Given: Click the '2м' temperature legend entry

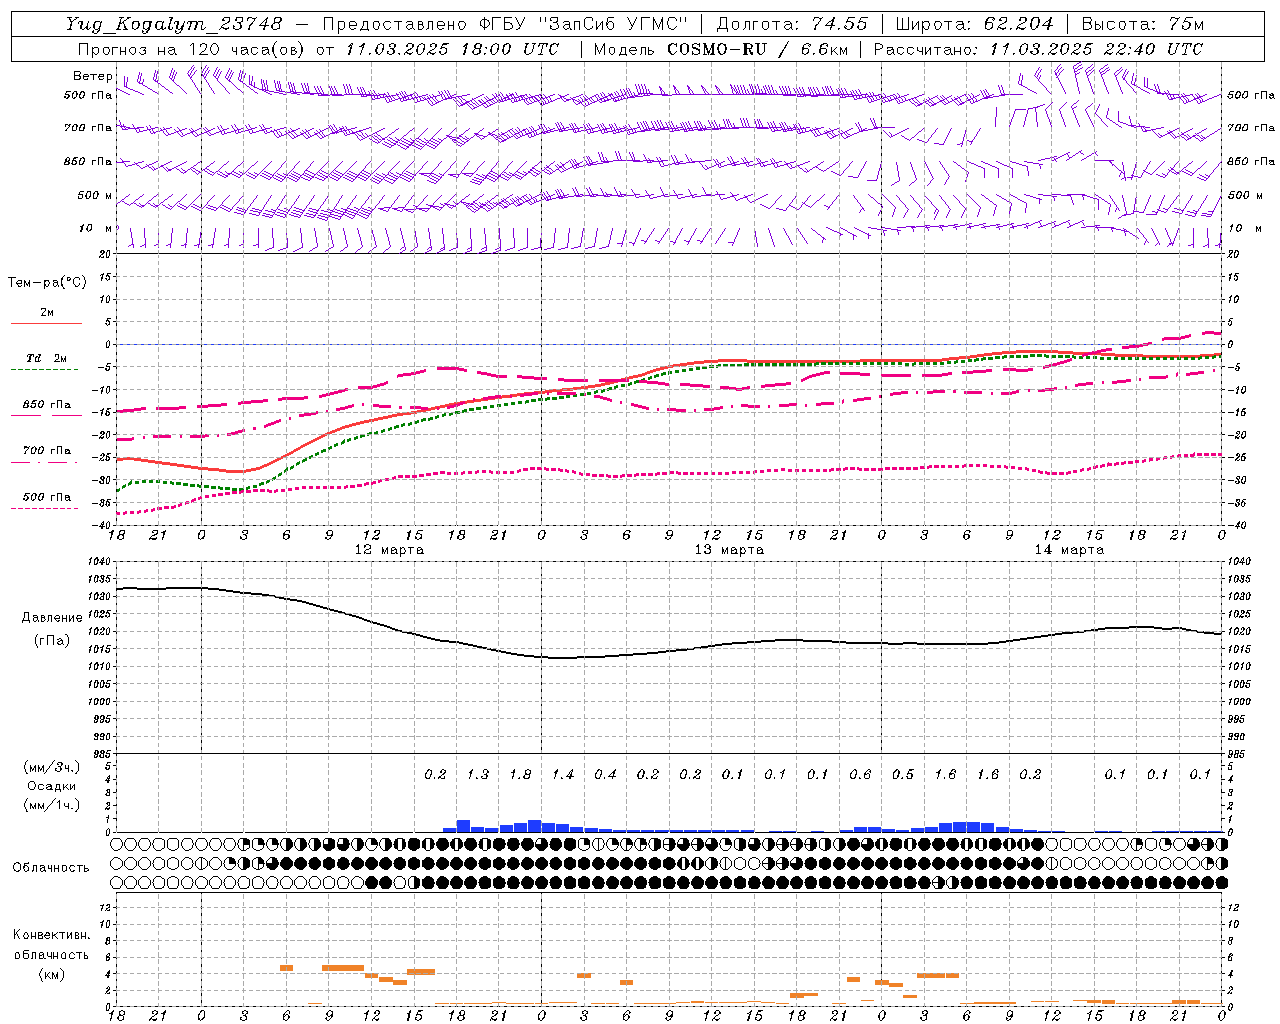Looking at the screenshot, I should pyautogui.click(x=47, y=313).
